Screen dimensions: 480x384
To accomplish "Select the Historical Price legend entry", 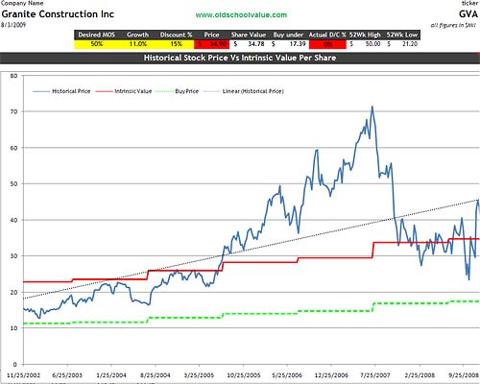I will coord(62,91).
